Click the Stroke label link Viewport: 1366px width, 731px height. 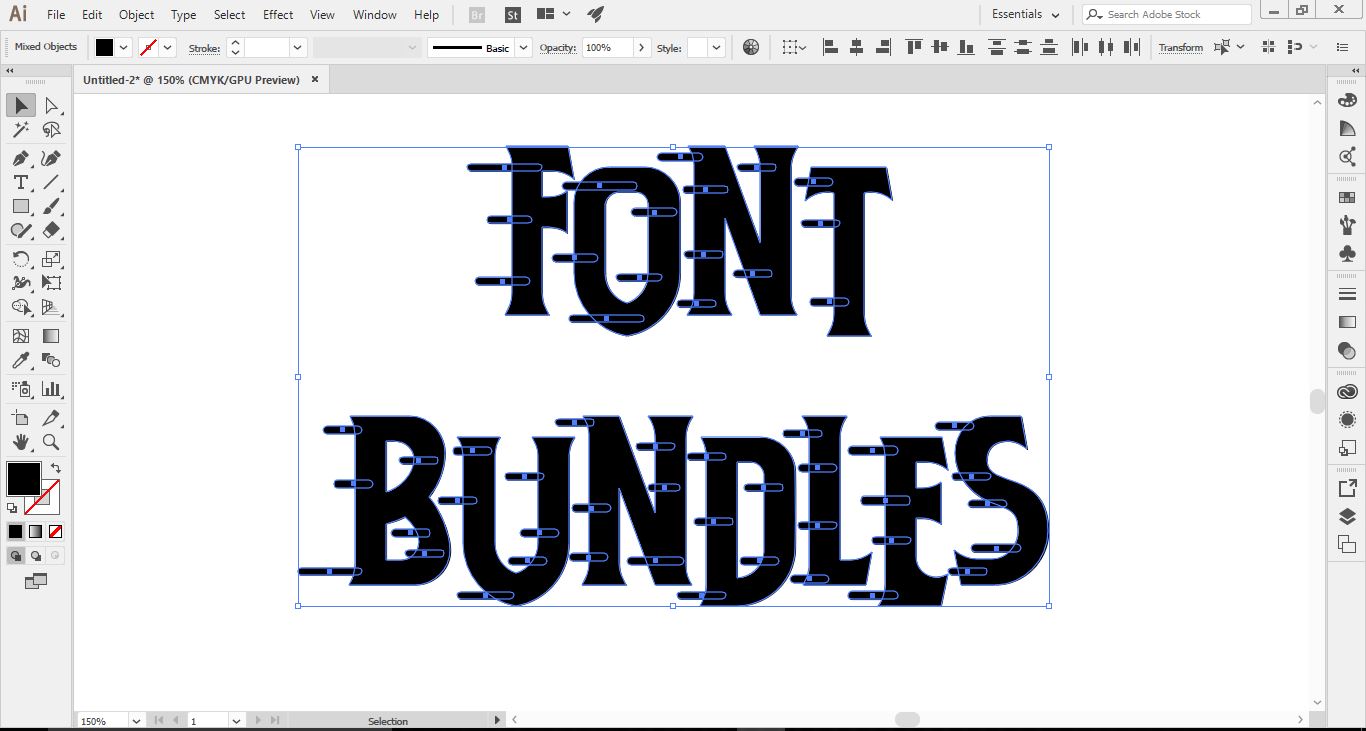click(x=204, y=47)
